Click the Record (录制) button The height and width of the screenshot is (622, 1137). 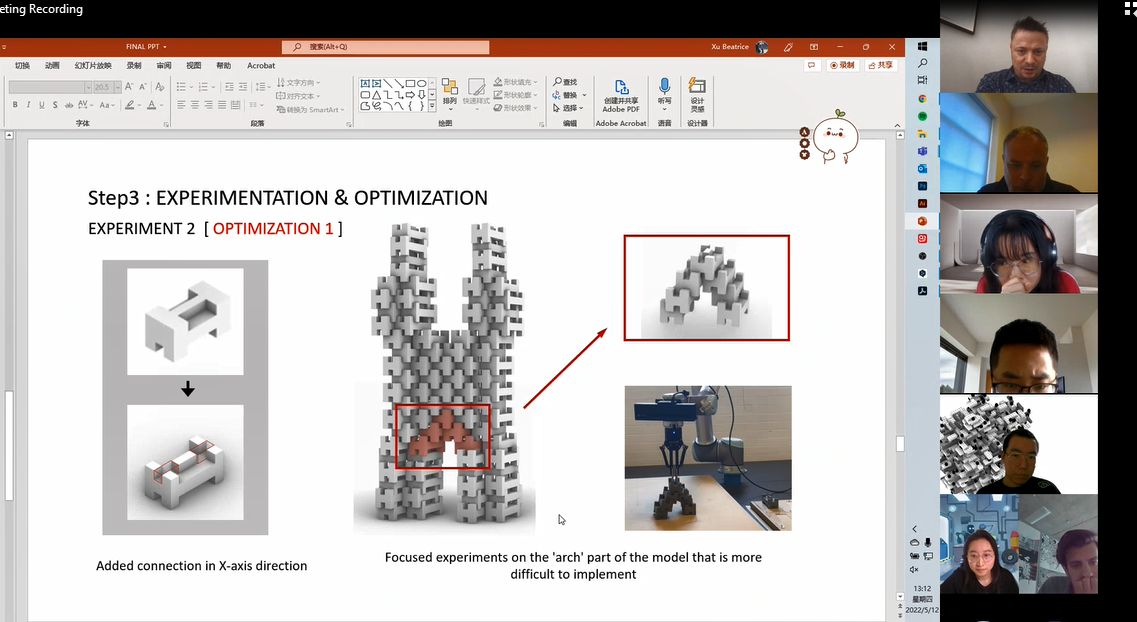click(x=842, y=64)
